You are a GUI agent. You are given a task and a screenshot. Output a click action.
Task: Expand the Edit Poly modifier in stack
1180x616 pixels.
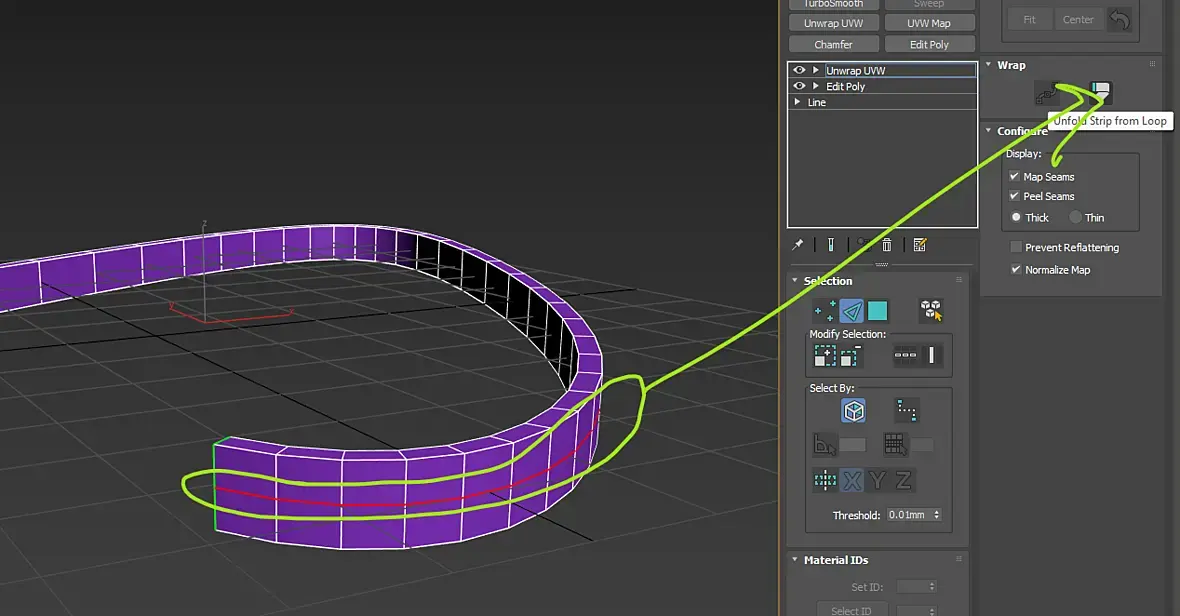click(816, 87)
